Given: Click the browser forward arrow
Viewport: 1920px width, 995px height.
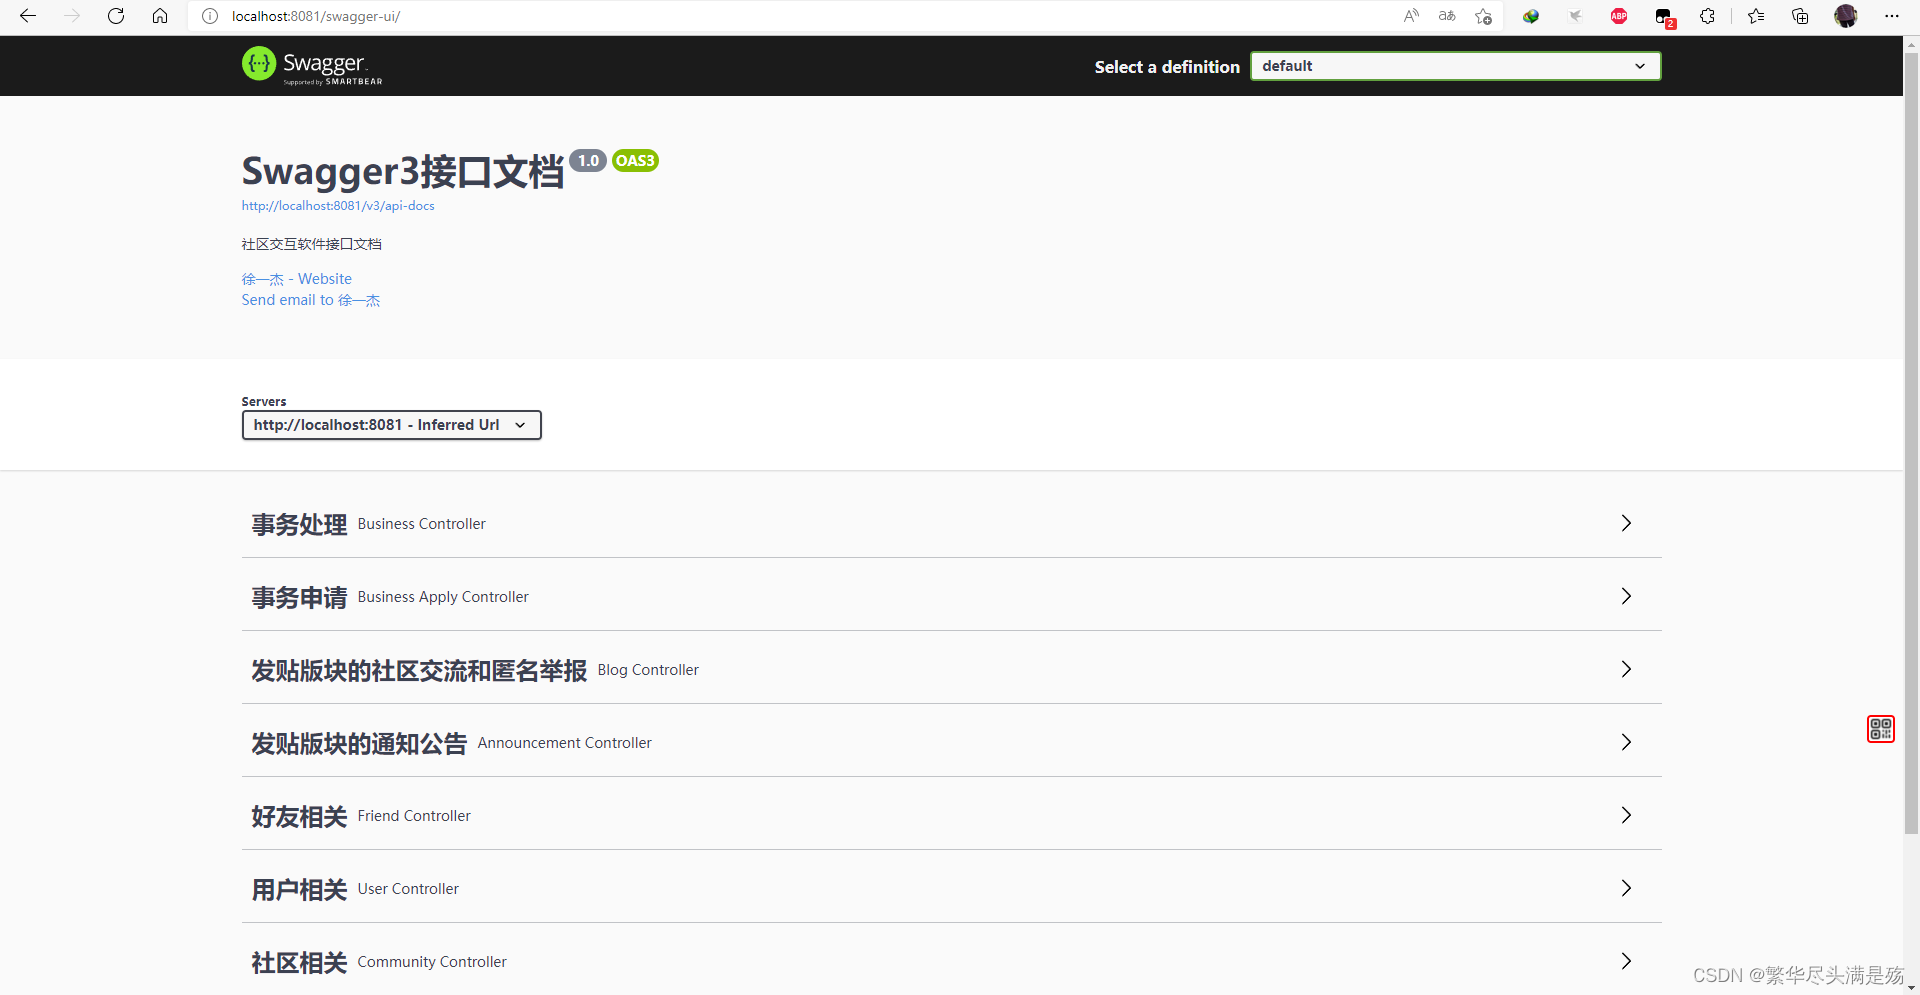Looking at the screenshot, I should pos(72,16).
